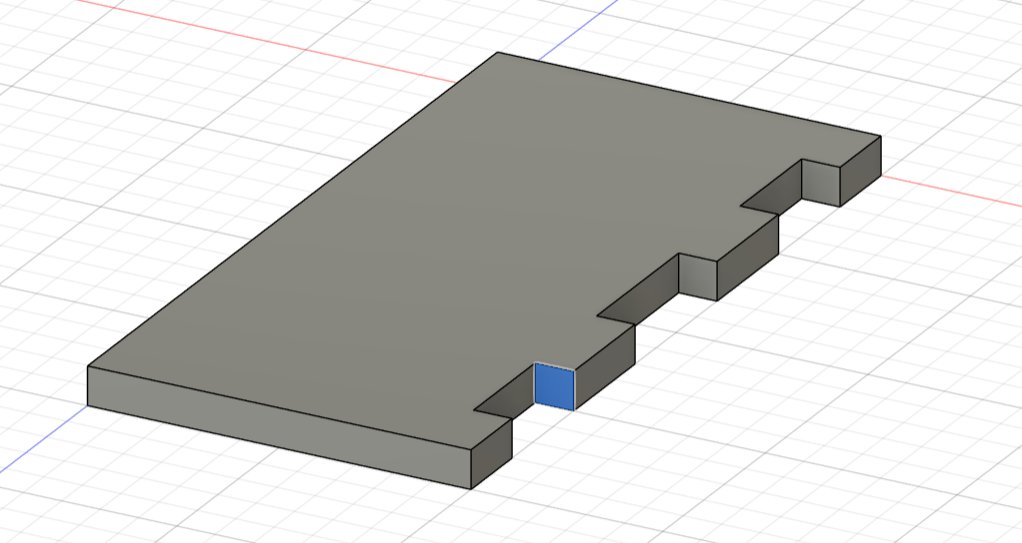
Task: Select the long front side face of the plate
Action: tap(279, 426)
